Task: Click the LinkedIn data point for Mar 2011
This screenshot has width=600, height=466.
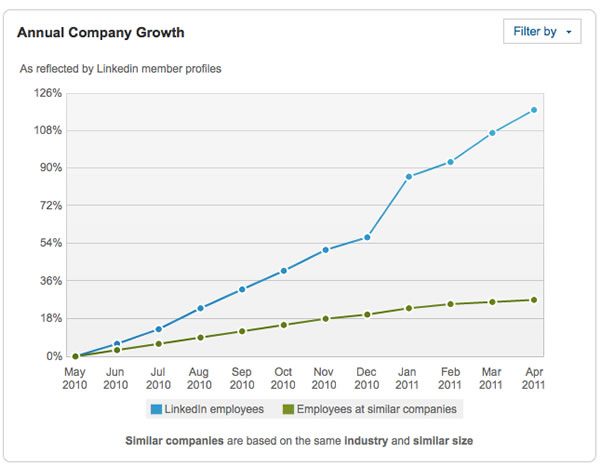Action: point(492,133)
